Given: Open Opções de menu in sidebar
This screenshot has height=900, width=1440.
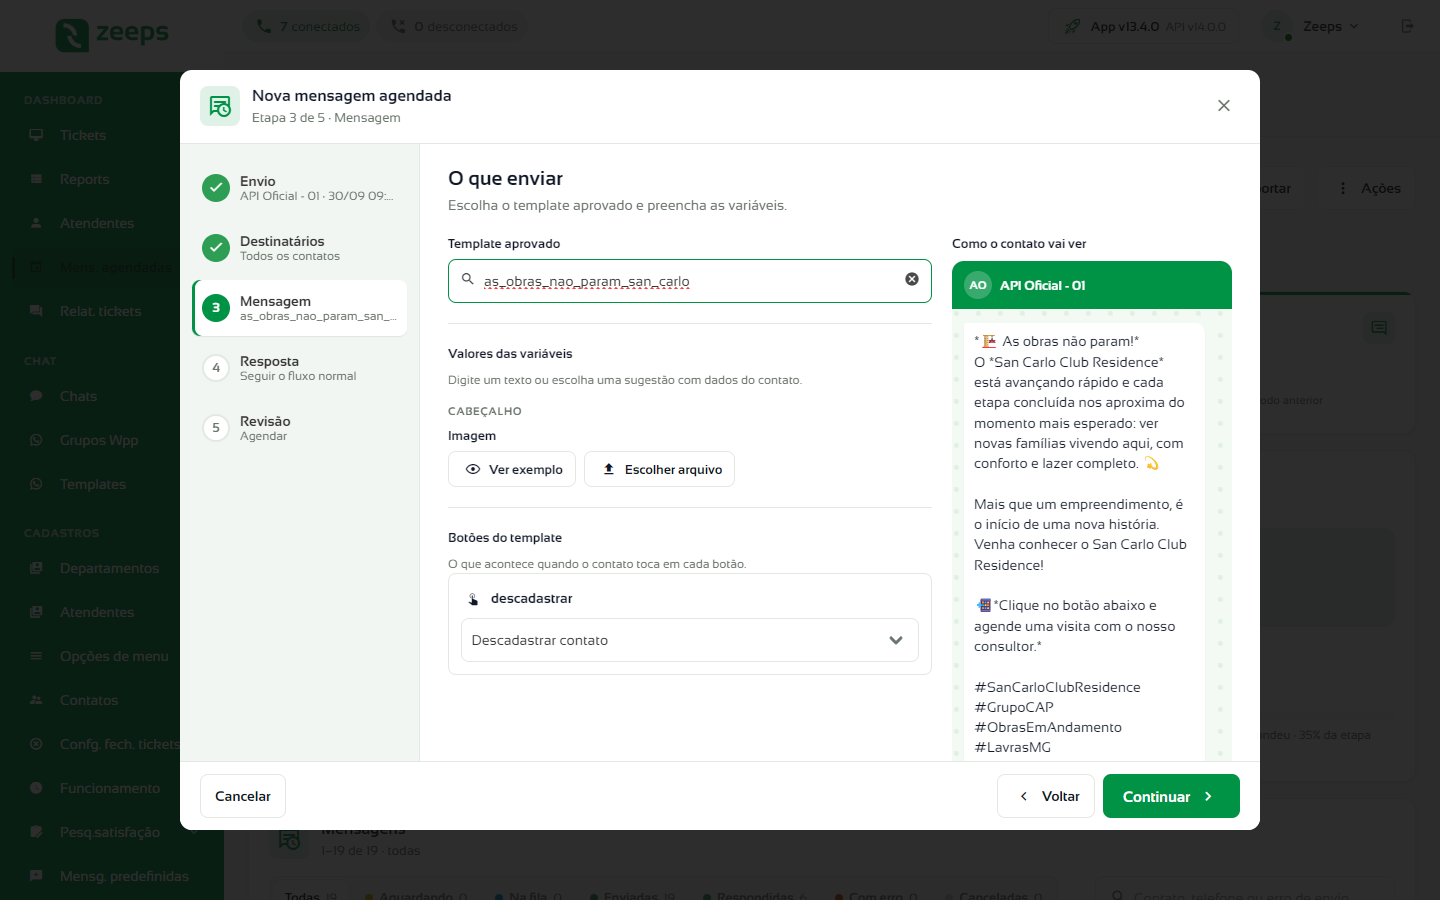Looking at the screenshot, I should tap(114, 656).
